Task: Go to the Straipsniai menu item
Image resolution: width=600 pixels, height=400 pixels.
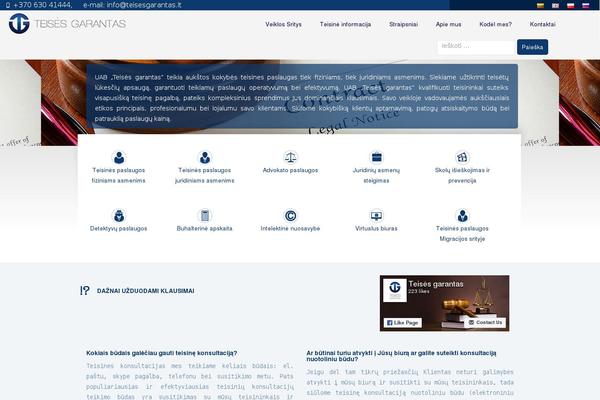Action: click(x=403, y=24)
